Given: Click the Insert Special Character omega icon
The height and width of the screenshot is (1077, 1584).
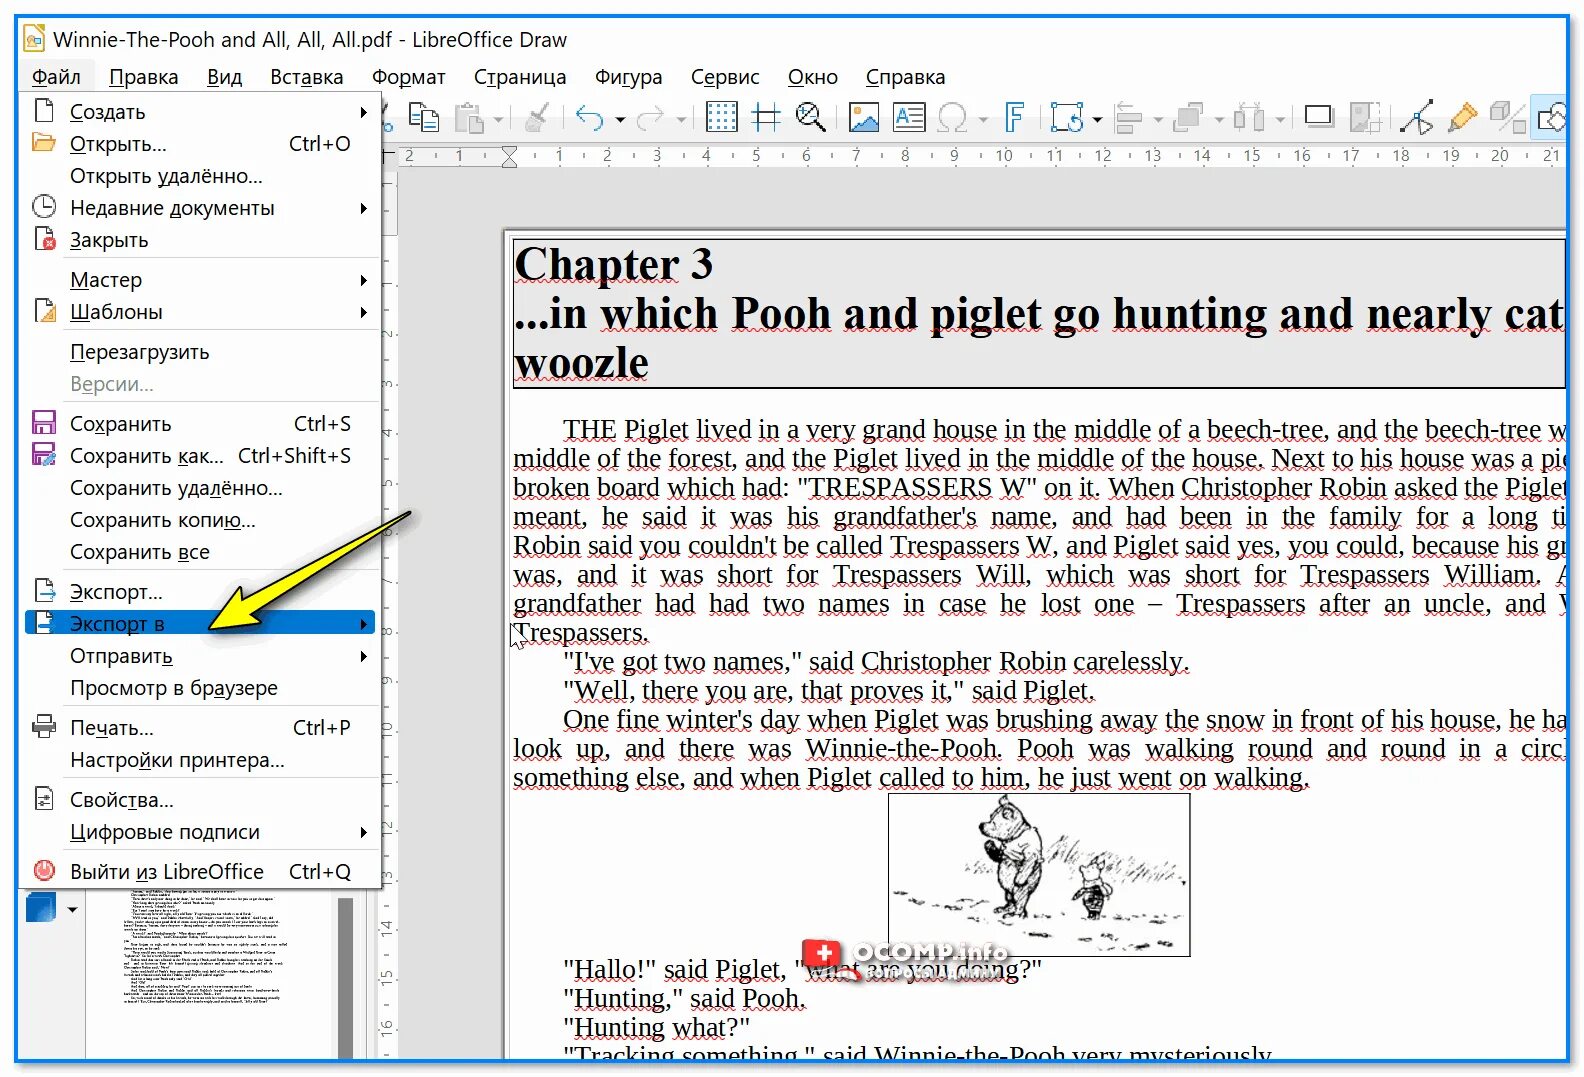Looking at the screenshot, I should pyautogui.click(x=952, y=118).
